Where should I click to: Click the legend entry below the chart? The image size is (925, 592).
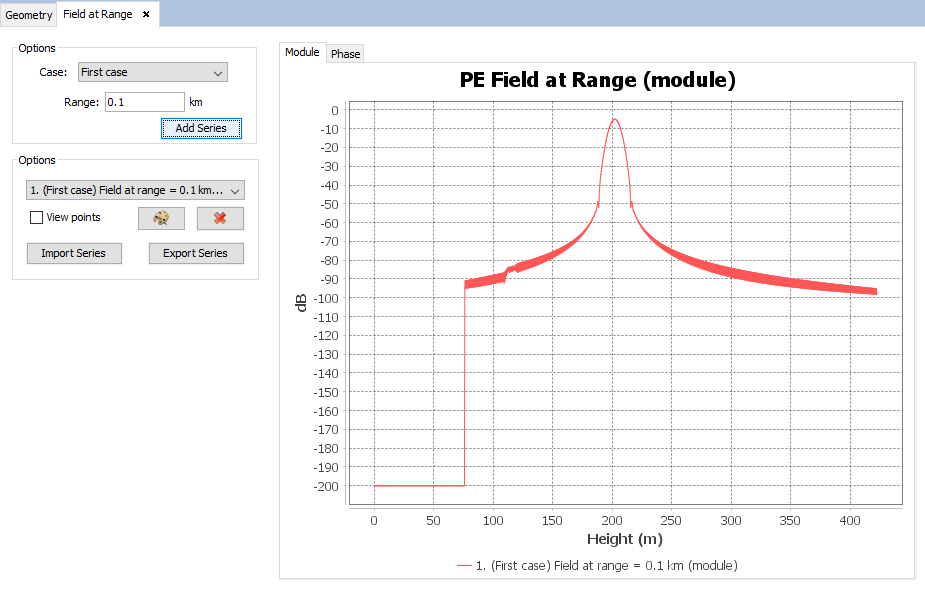[x=597, y=565]
